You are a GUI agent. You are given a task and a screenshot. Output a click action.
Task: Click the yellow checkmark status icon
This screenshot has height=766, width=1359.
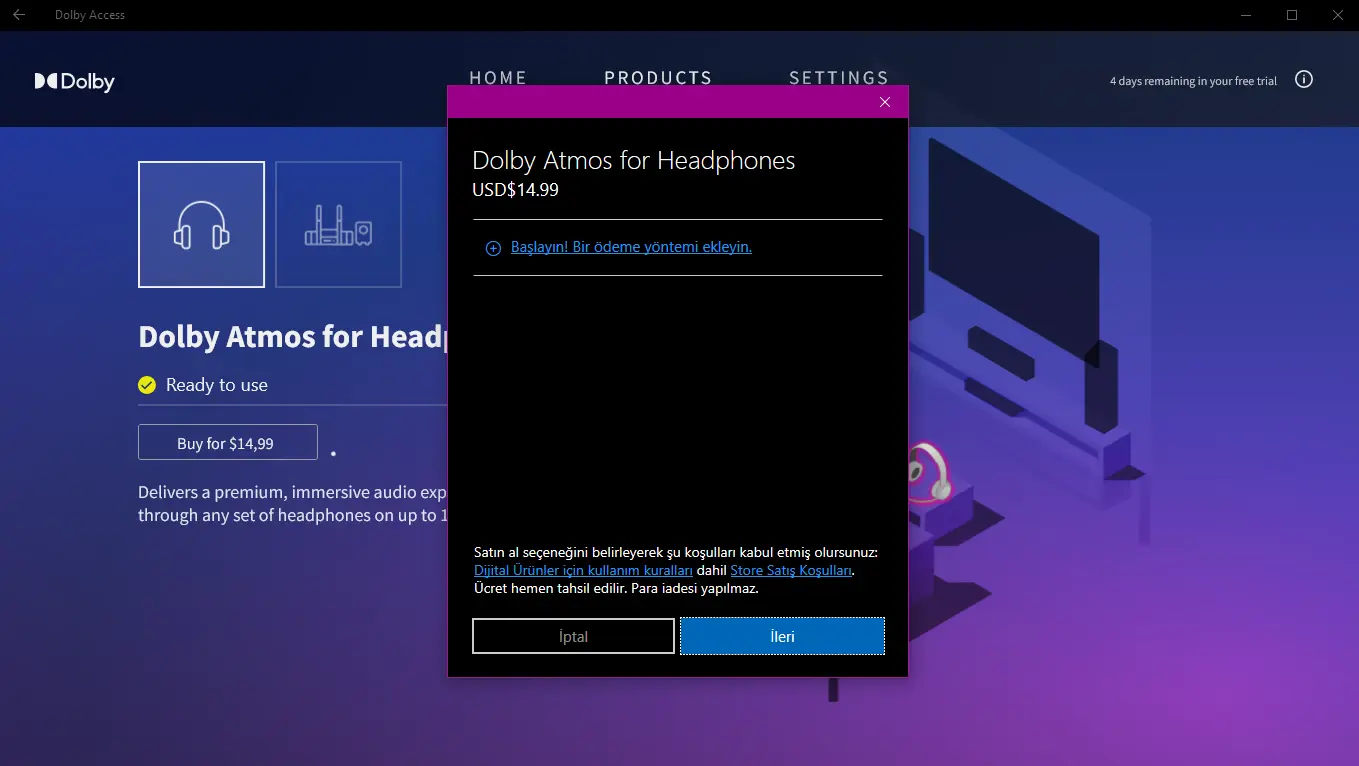point(147,385)
